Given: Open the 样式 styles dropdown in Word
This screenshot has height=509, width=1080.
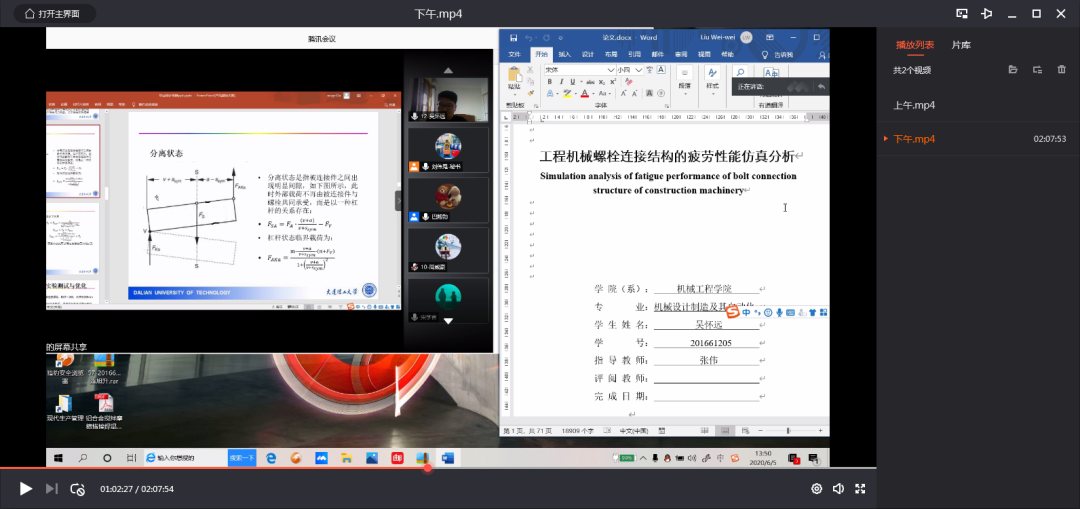Looking at the screenshot, I should (x=712, y=79).
